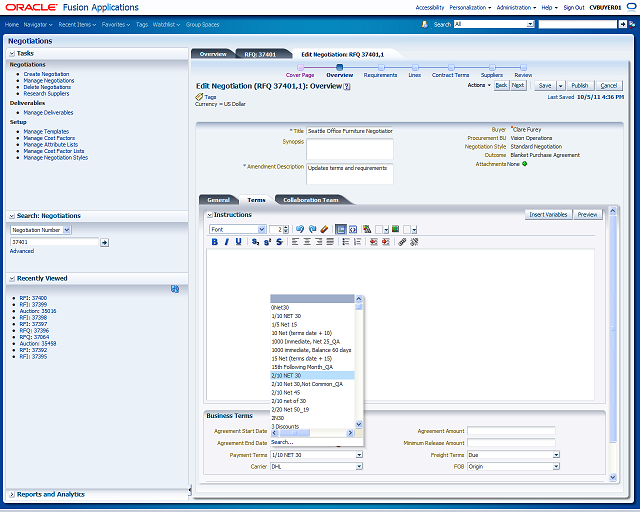Click the Publish button

coord(580,86)
